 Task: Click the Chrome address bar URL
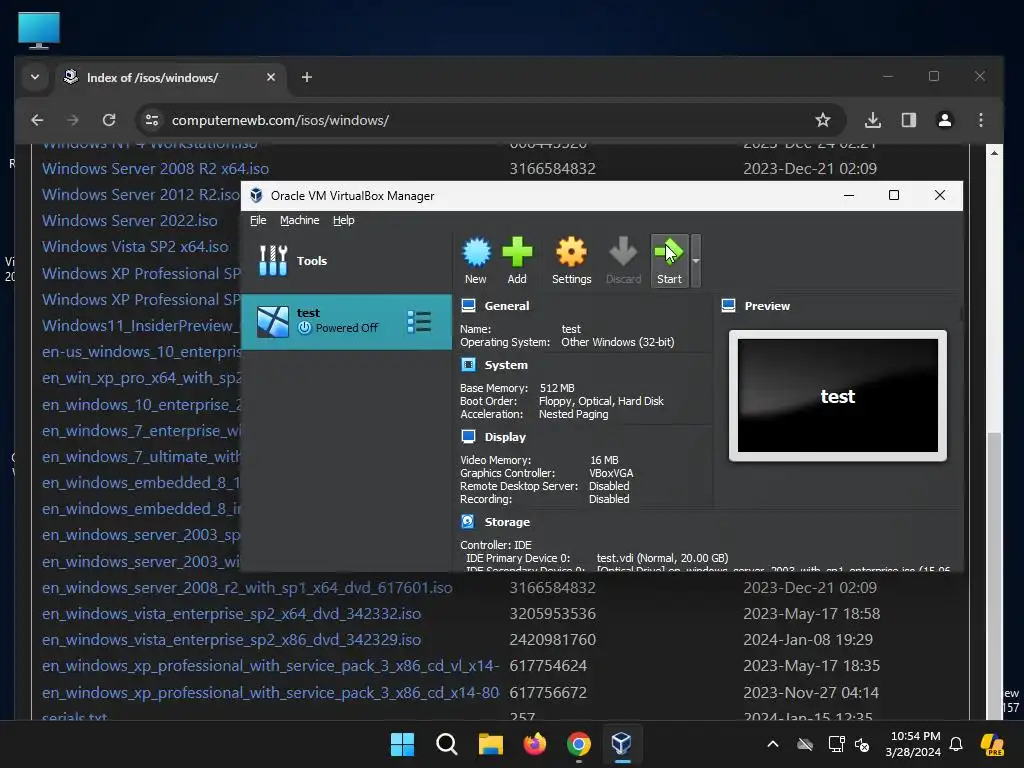pyautogui.click(x=280, y=120)
